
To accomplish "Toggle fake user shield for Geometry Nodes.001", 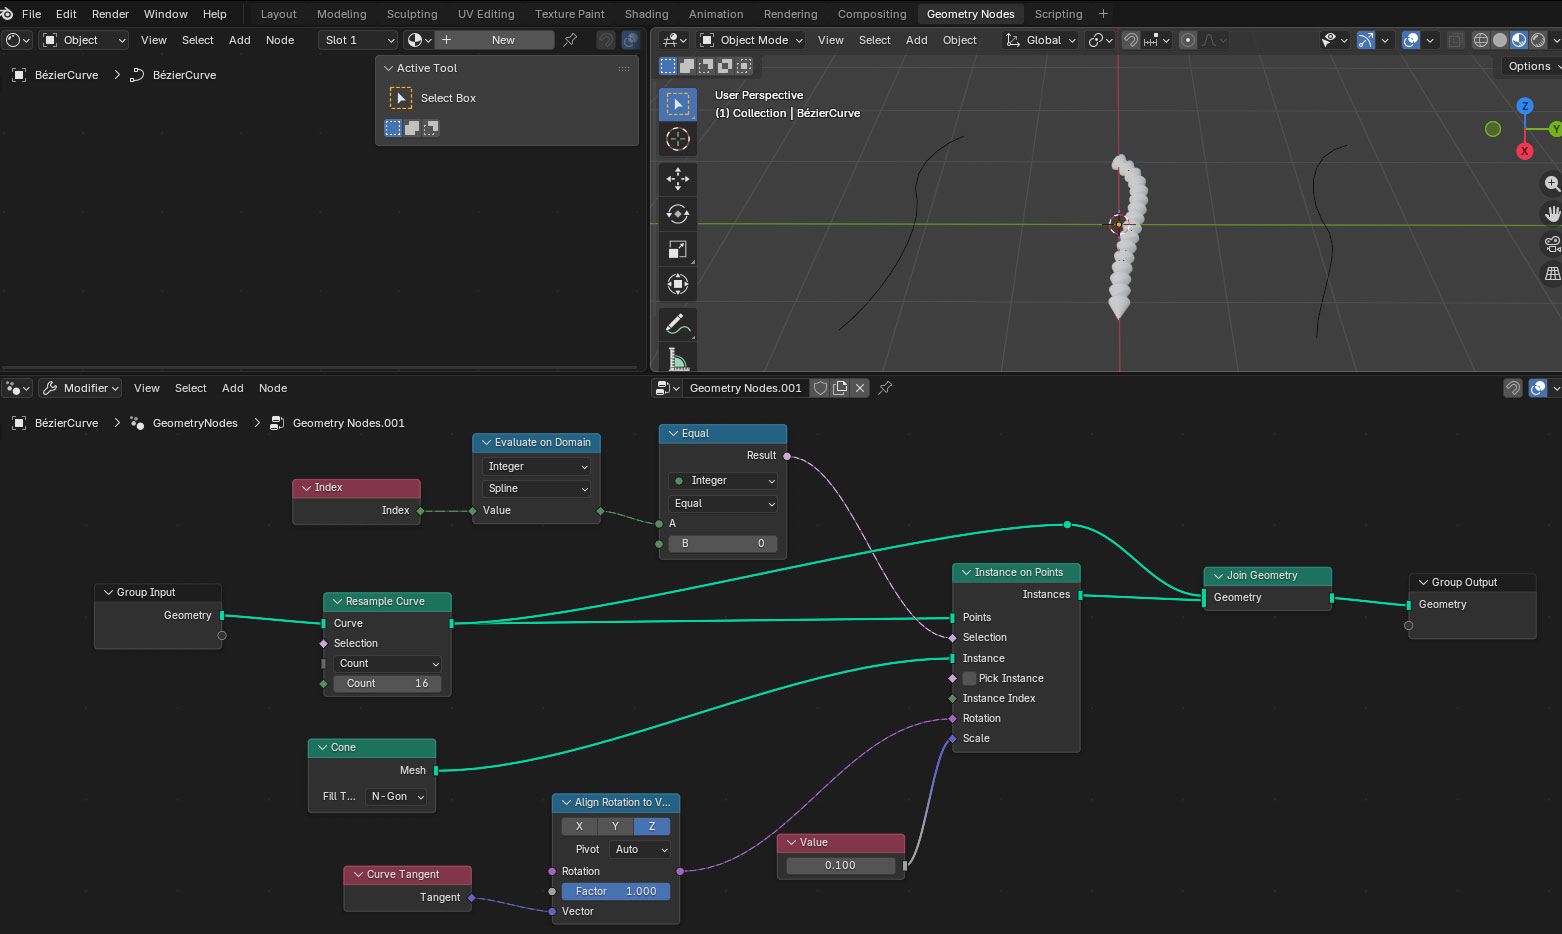I will click(x=820, y=388).
